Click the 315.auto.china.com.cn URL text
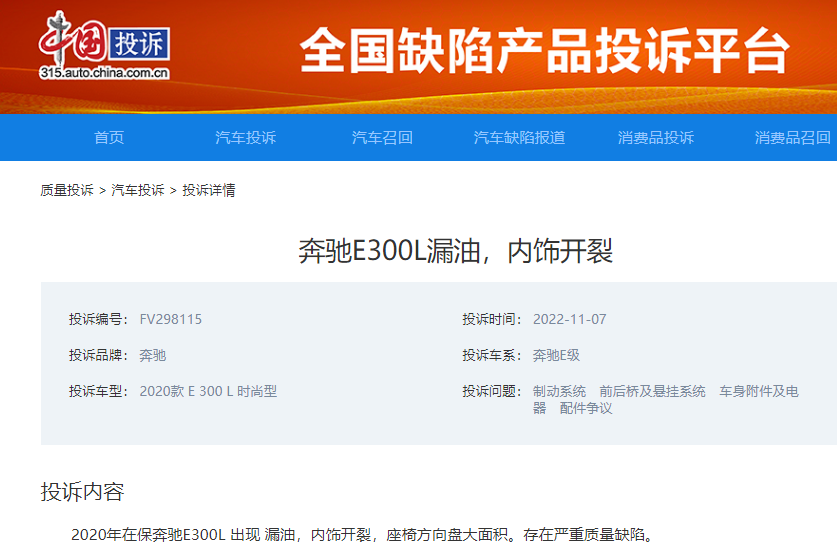Viewport: 837px width, 549px height. pyautogui.click(x=104, y=73)
